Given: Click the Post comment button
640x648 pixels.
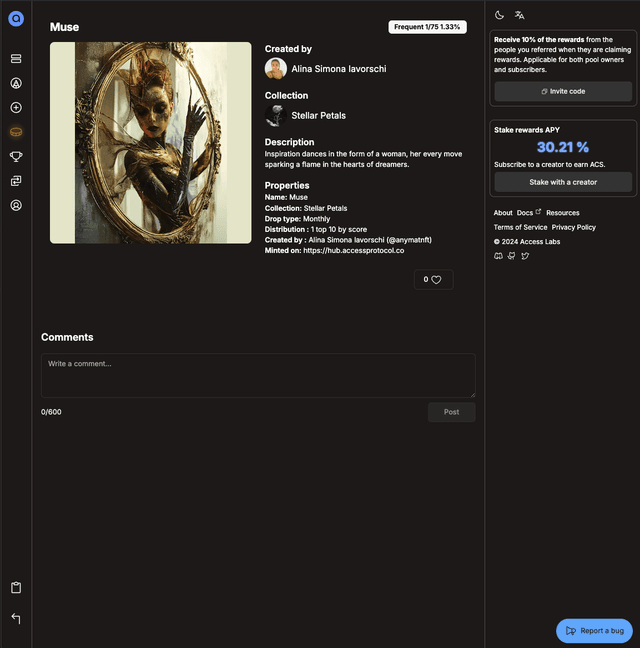Looking at the screenshot, I should pyautogui.click(x=452, y=412).
